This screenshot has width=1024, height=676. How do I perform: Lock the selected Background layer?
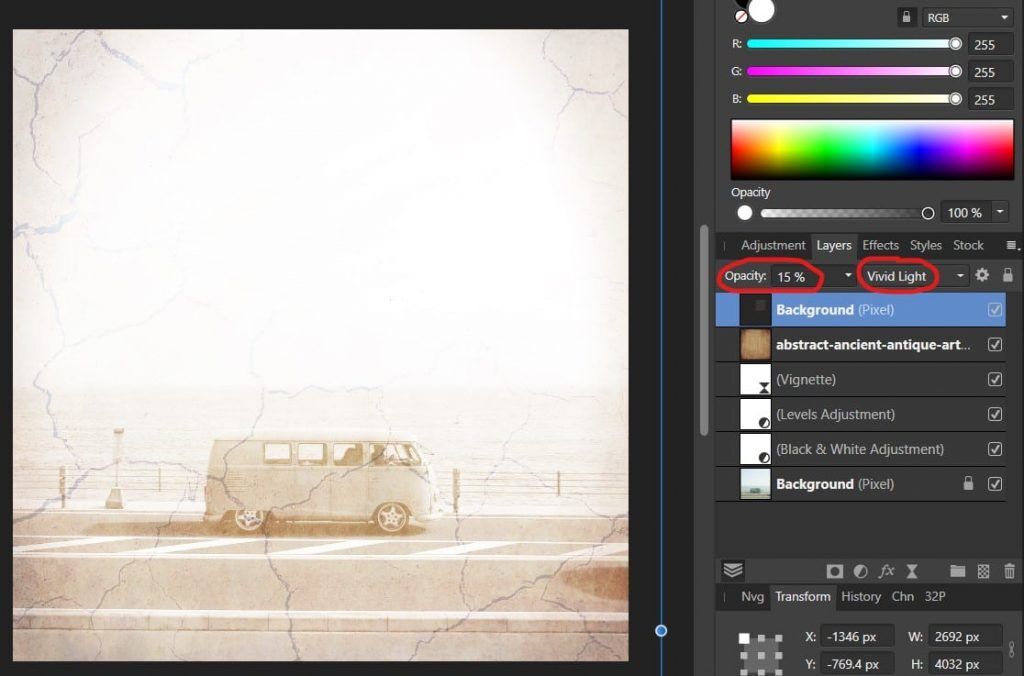[1008, 275]
